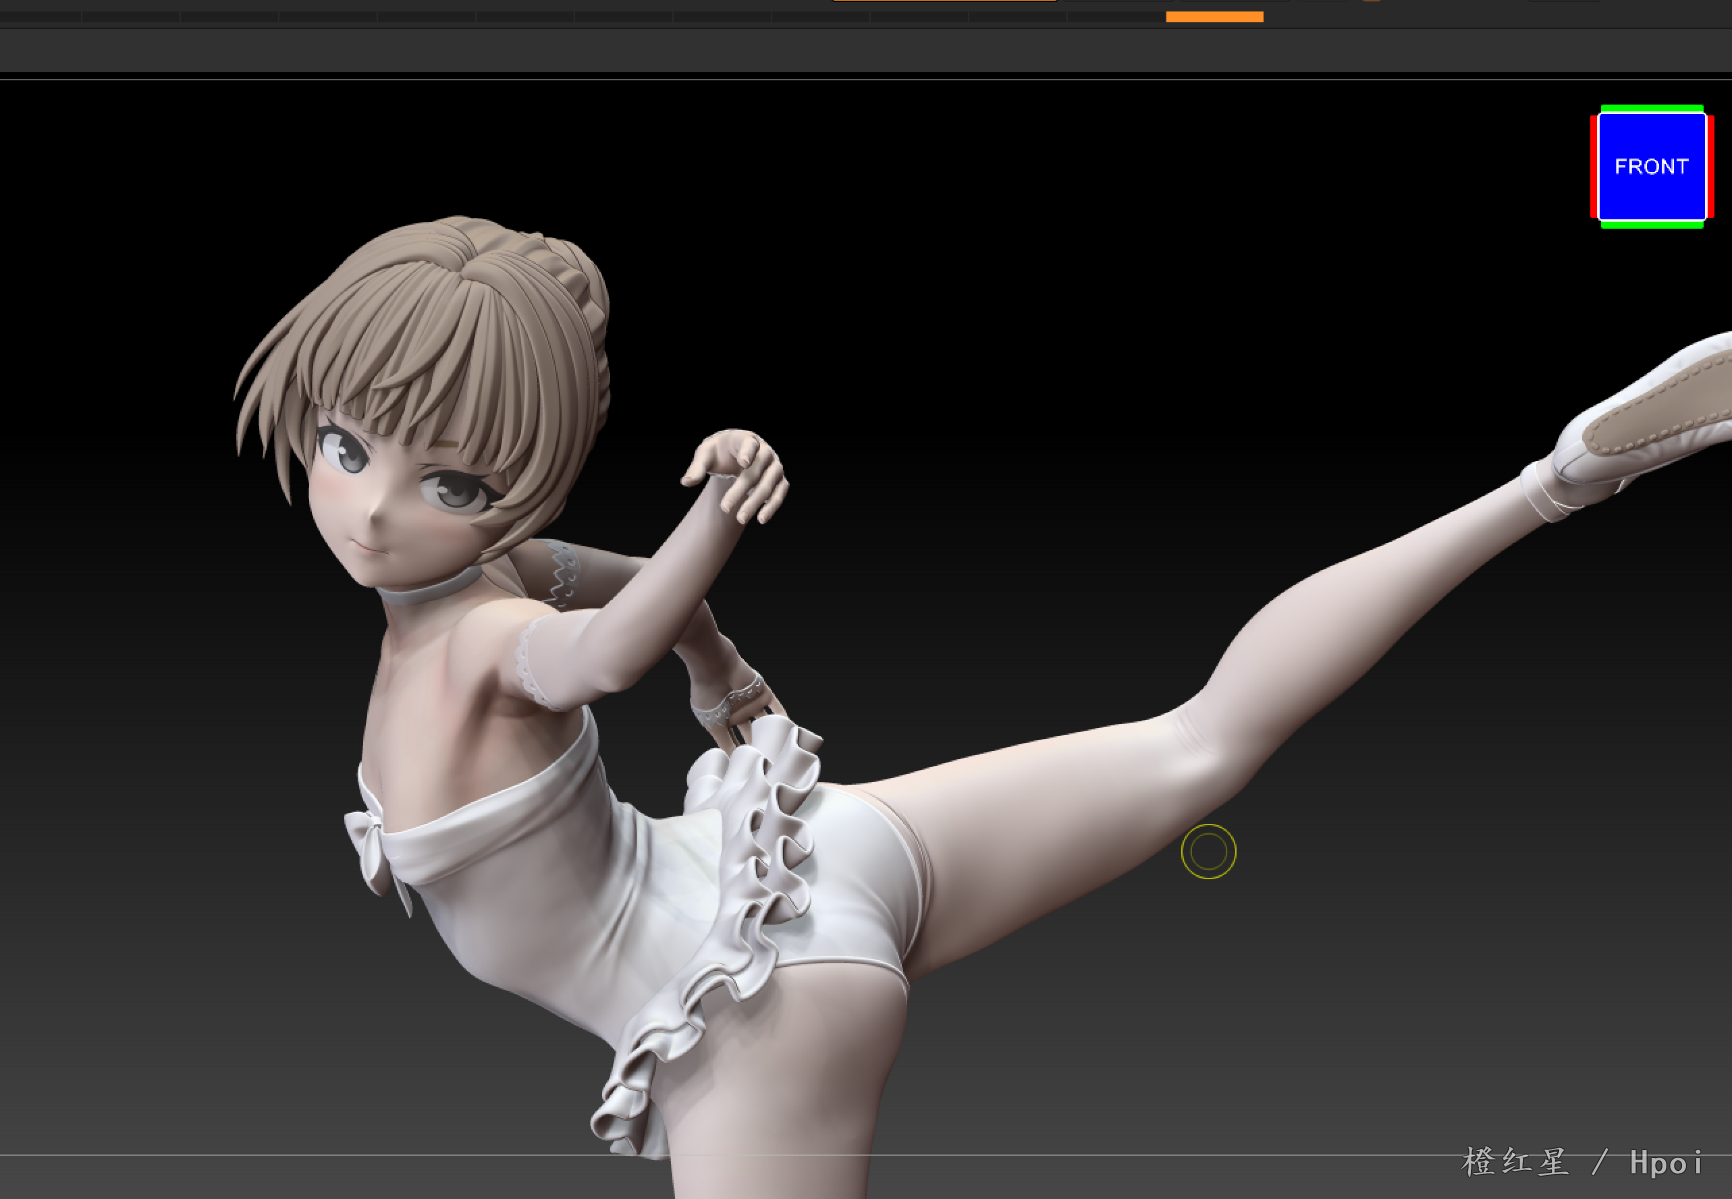Click the 3D ballerina model's face
Image resolution: width=1732 pixels, height=1199 pixels.
400,500
